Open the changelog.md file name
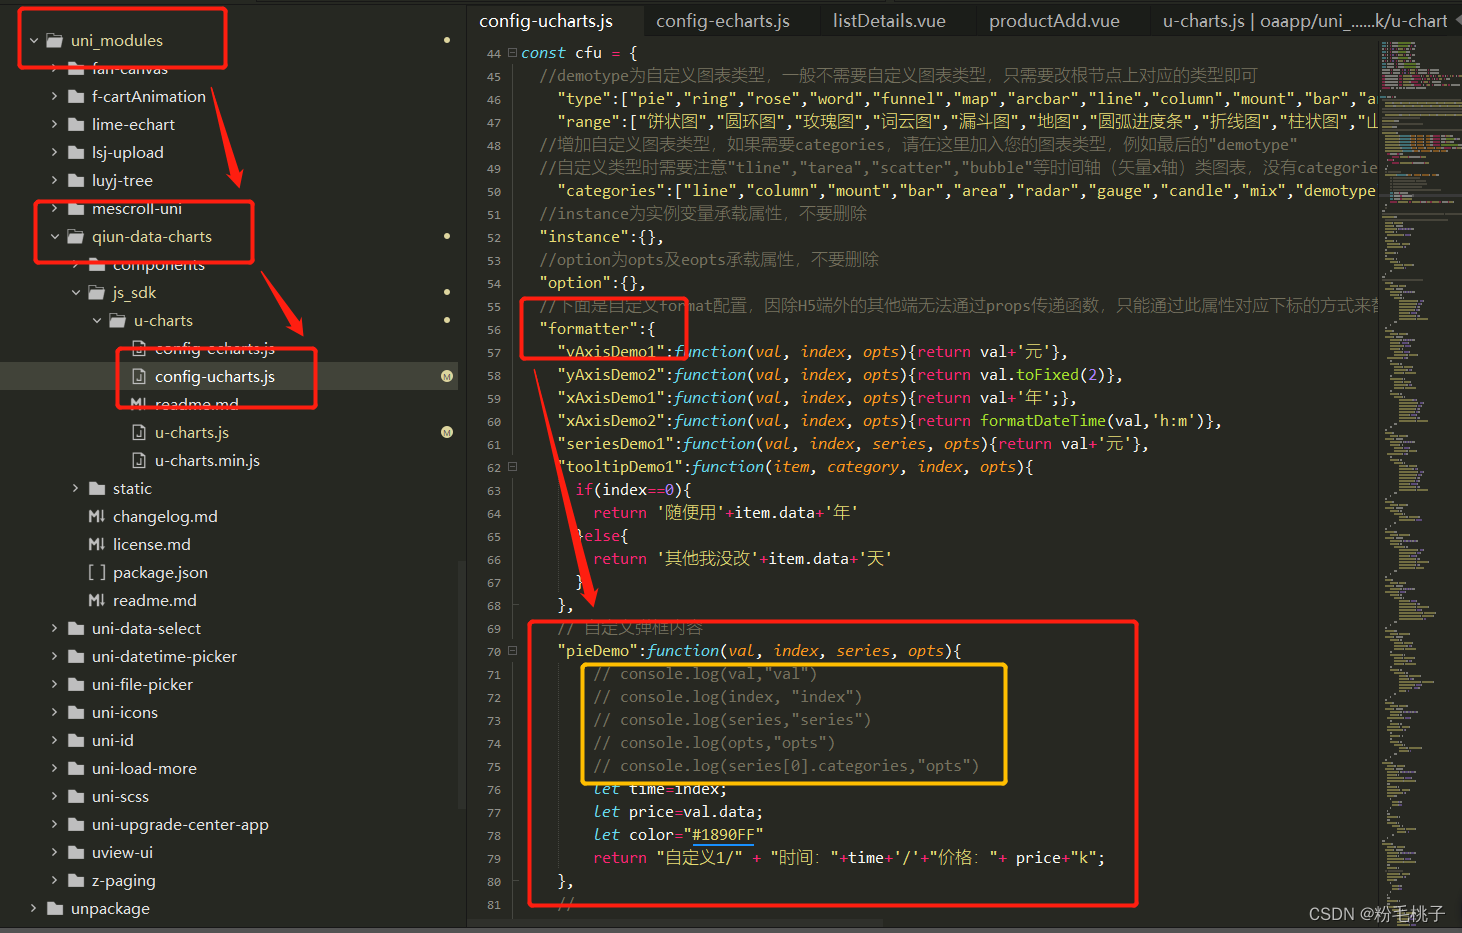Image resolution: width=1462 pixels, height=933 pixels. (165, 517)
